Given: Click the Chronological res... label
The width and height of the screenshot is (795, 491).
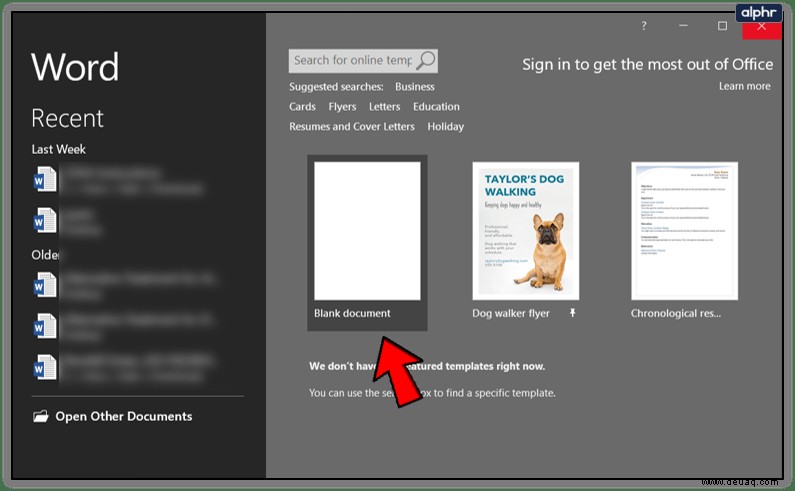Looking at the screenshot, I should [x=675, y=313].
